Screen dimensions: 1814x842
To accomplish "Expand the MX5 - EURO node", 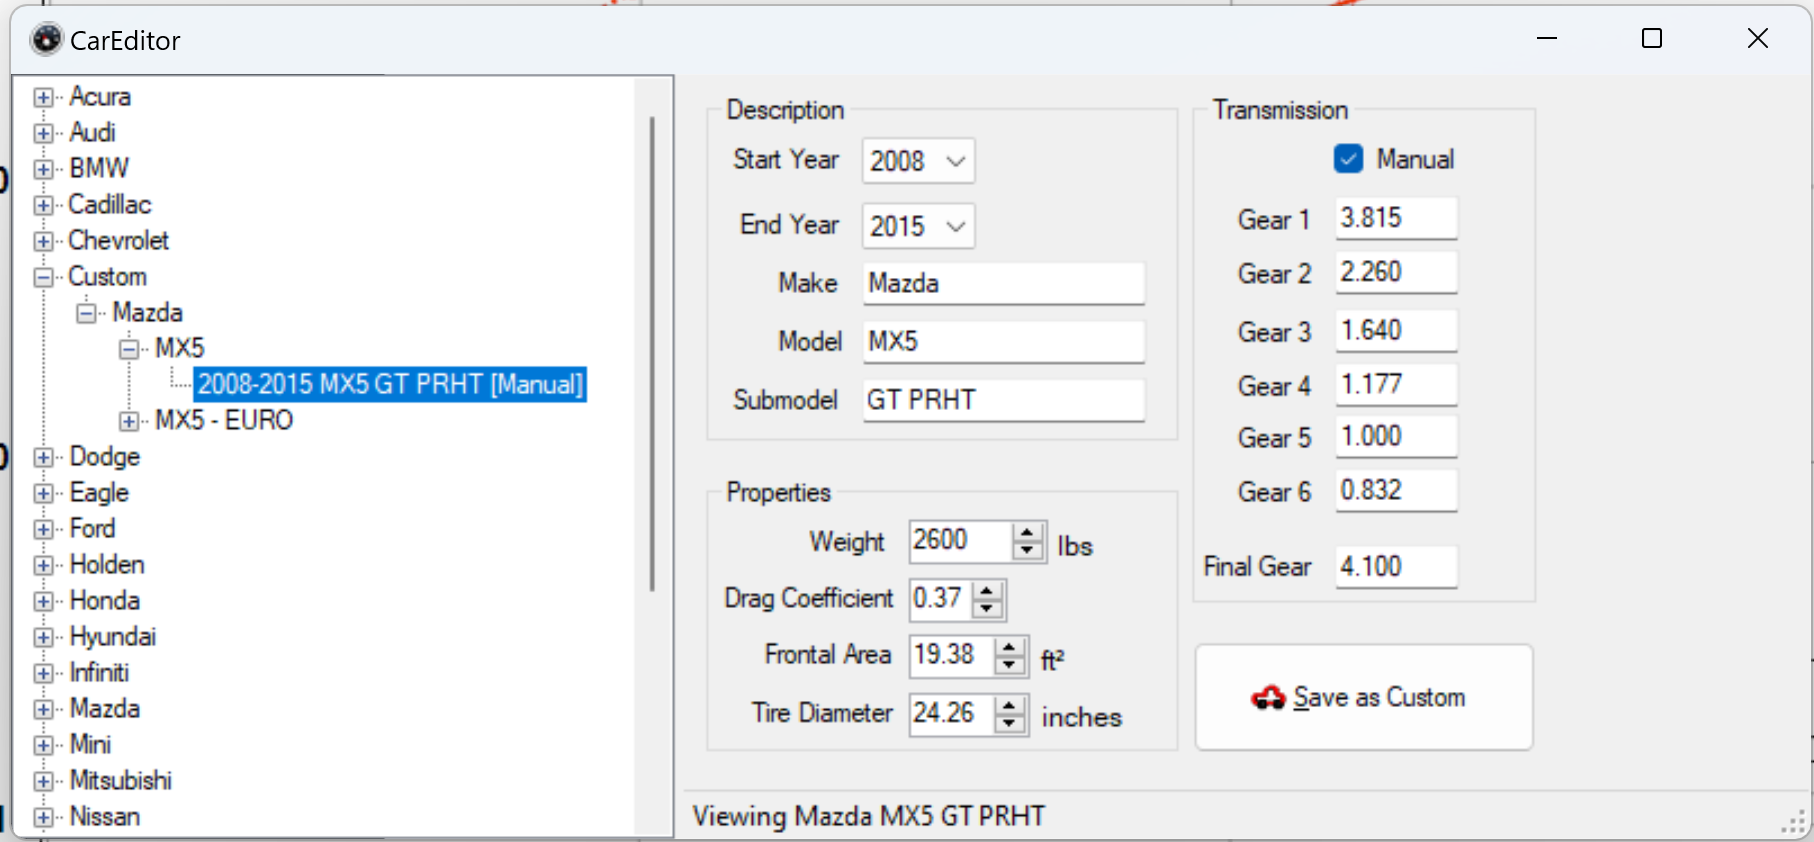I will click(x=129, y=421).
